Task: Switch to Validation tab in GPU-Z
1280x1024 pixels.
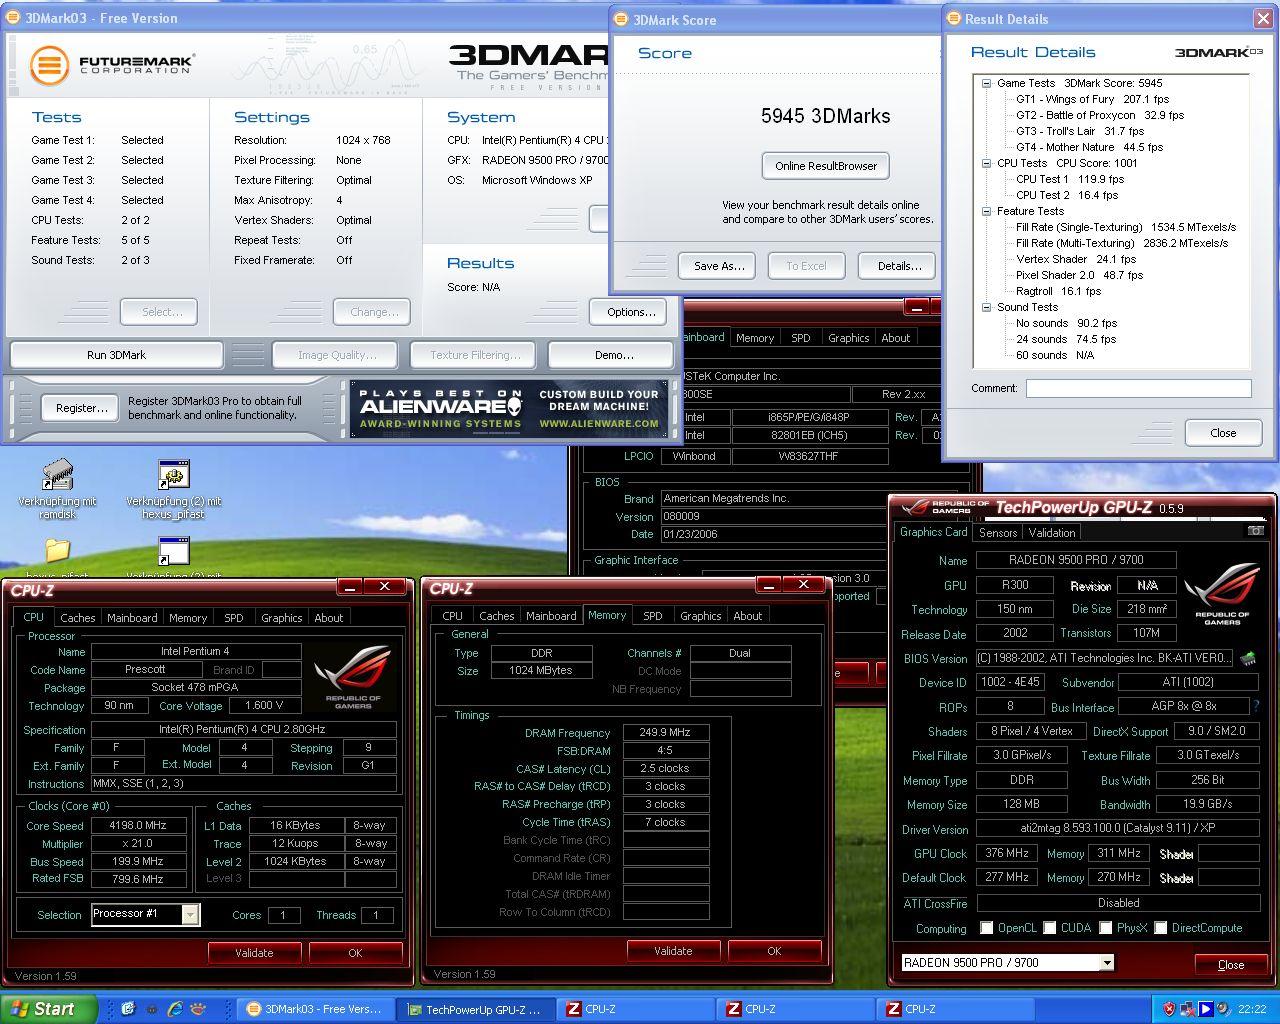Action: point(1052,533)
